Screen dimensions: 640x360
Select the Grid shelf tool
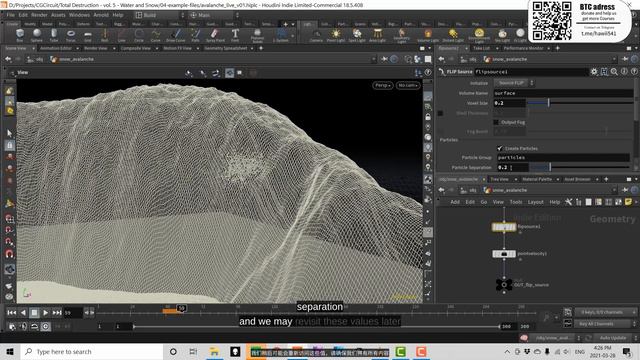pyautogui.click(x=88, y=35)
